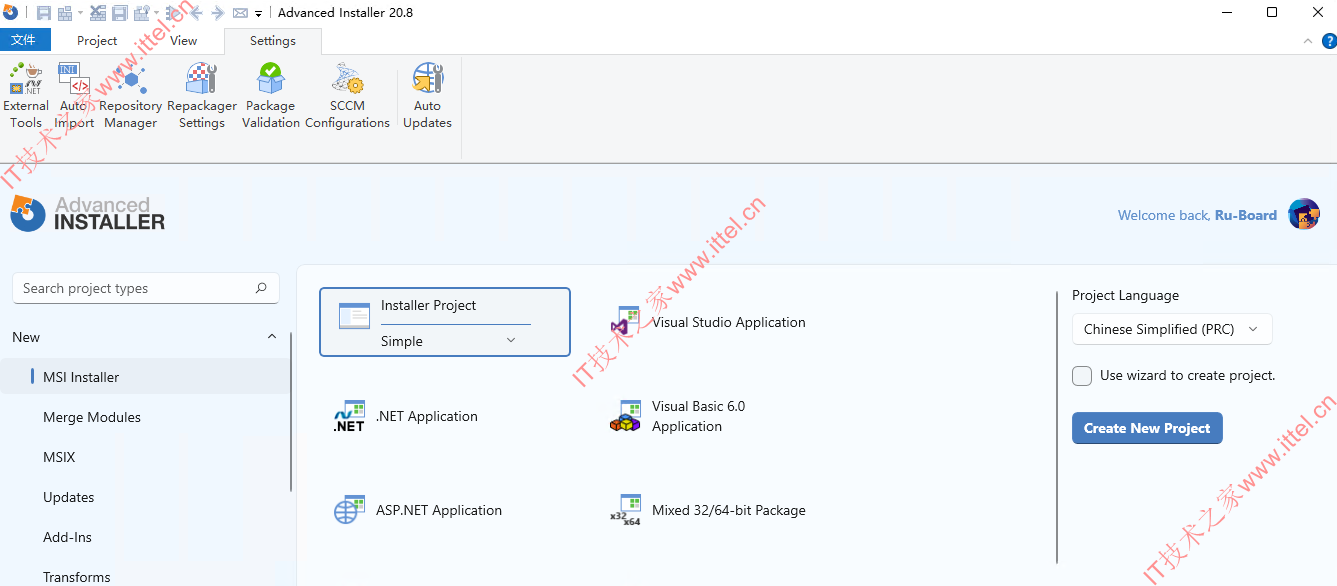Select the .NET Application project type
The height and width of the screenshot is (586, 1337).
[x=405, y=416]
